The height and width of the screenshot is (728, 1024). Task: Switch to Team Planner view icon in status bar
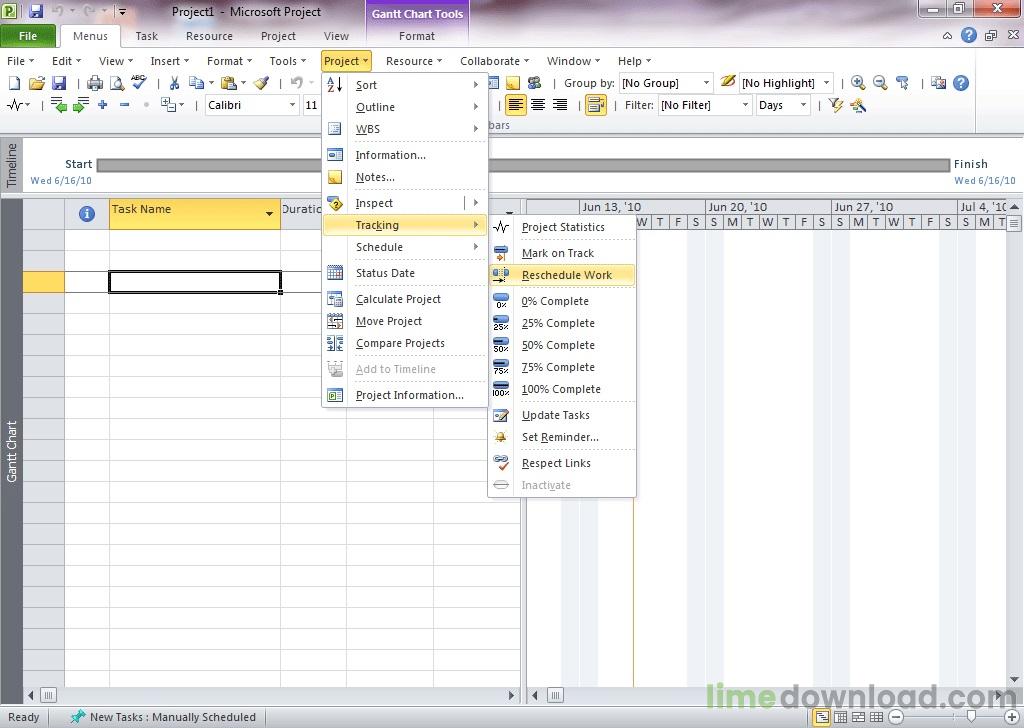858,718
